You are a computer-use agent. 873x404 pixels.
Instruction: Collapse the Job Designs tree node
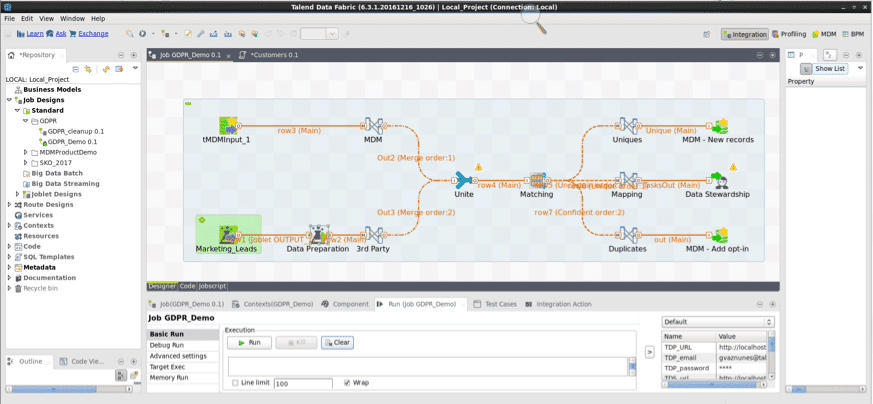click(x=9, y=100)
